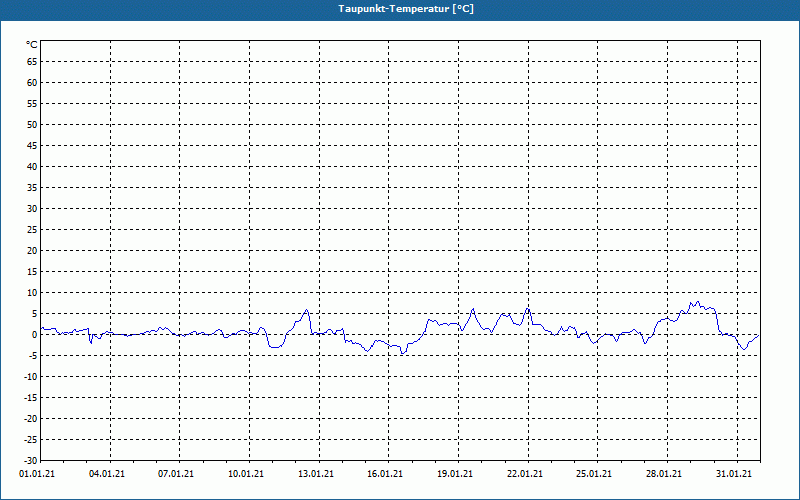Click the 10.01.21 date label
Viewport: 800px width, 500px height.
click(x=246, y=474)
